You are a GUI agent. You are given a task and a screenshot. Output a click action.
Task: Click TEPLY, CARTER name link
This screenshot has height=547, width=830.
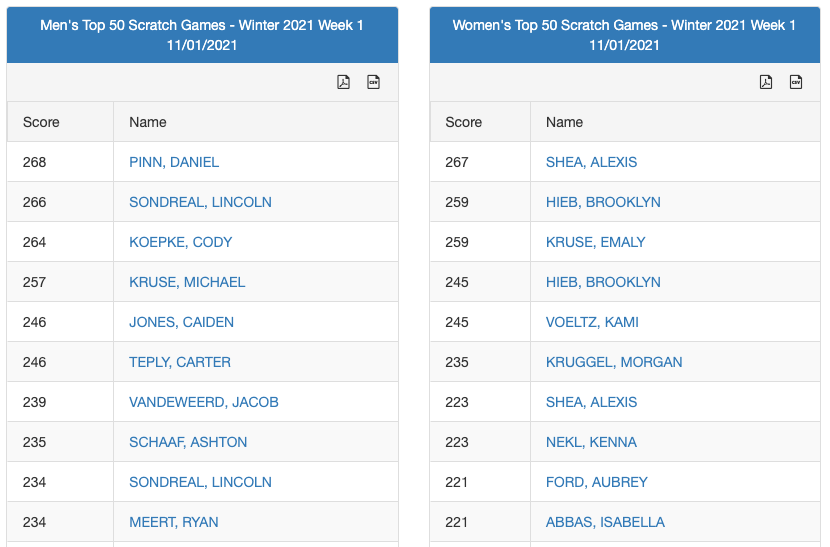point(180,362)
